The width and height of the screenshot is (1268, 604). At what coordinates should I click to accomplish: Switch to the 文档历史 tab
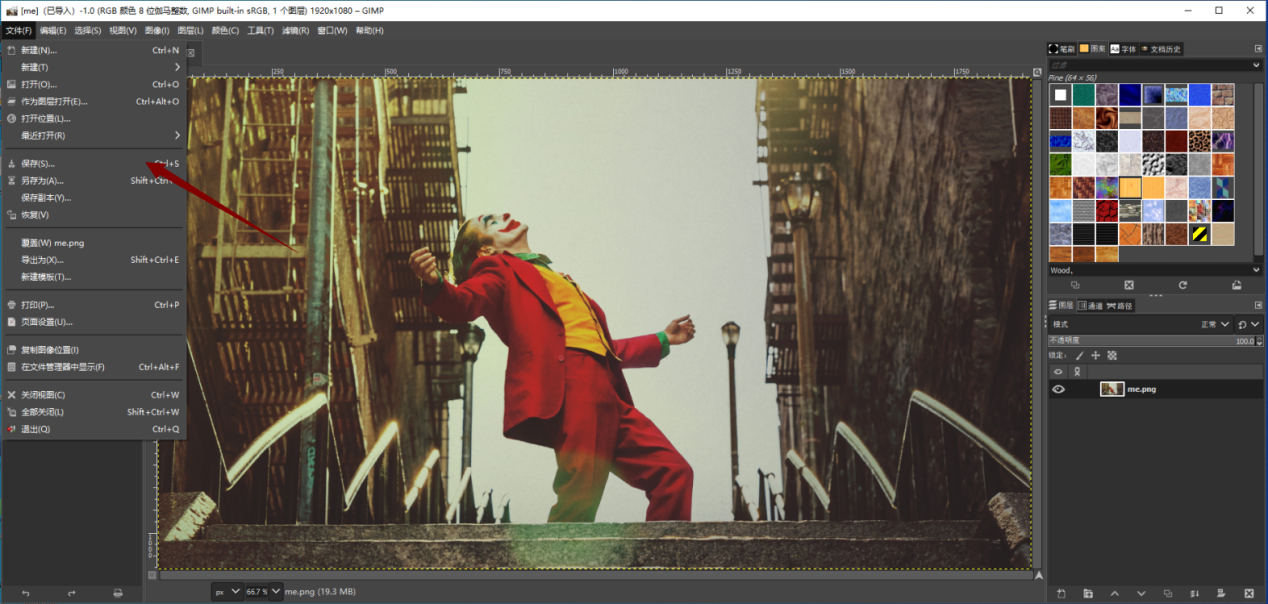point(1160,48)
